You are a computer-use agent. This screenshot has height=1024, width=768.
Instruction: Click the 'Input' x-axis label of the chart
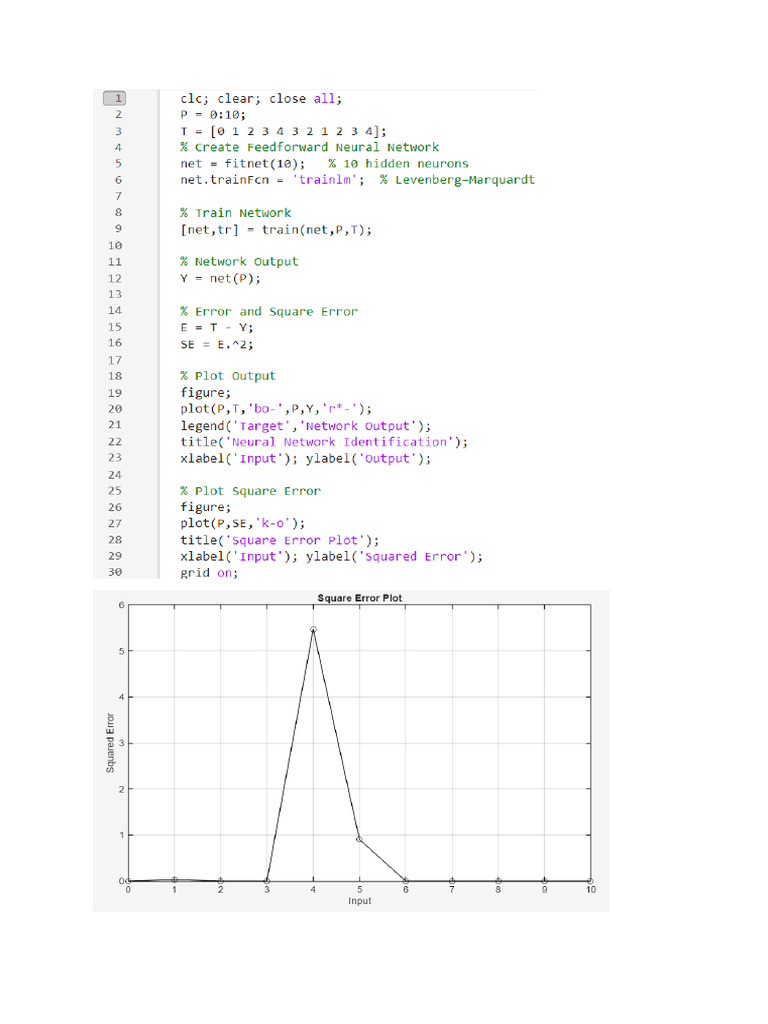[360, 901]
